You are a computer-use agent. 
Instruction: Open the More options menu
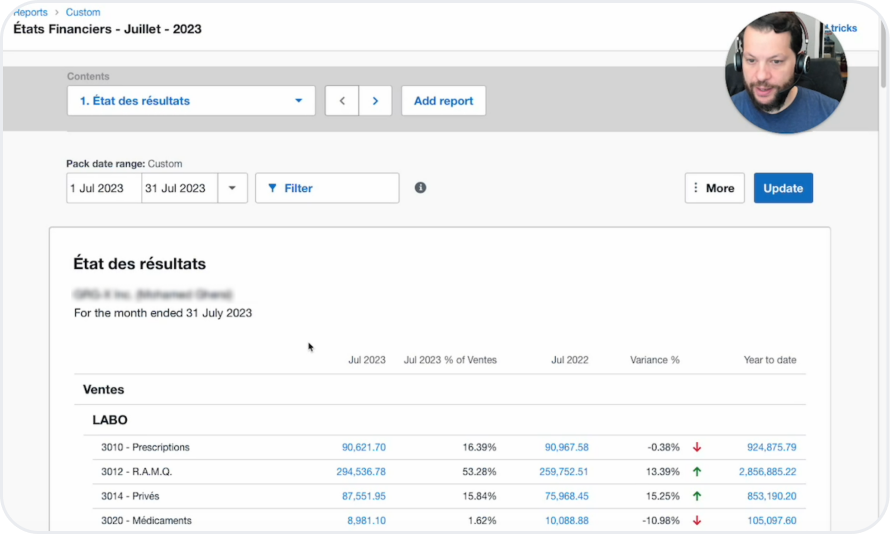pos(714,188)
